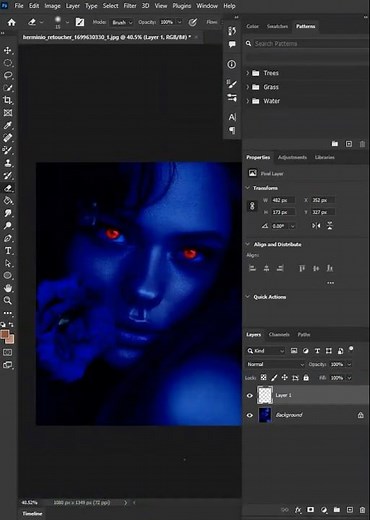Select the Background layer thumbnail

click(265, 415)
